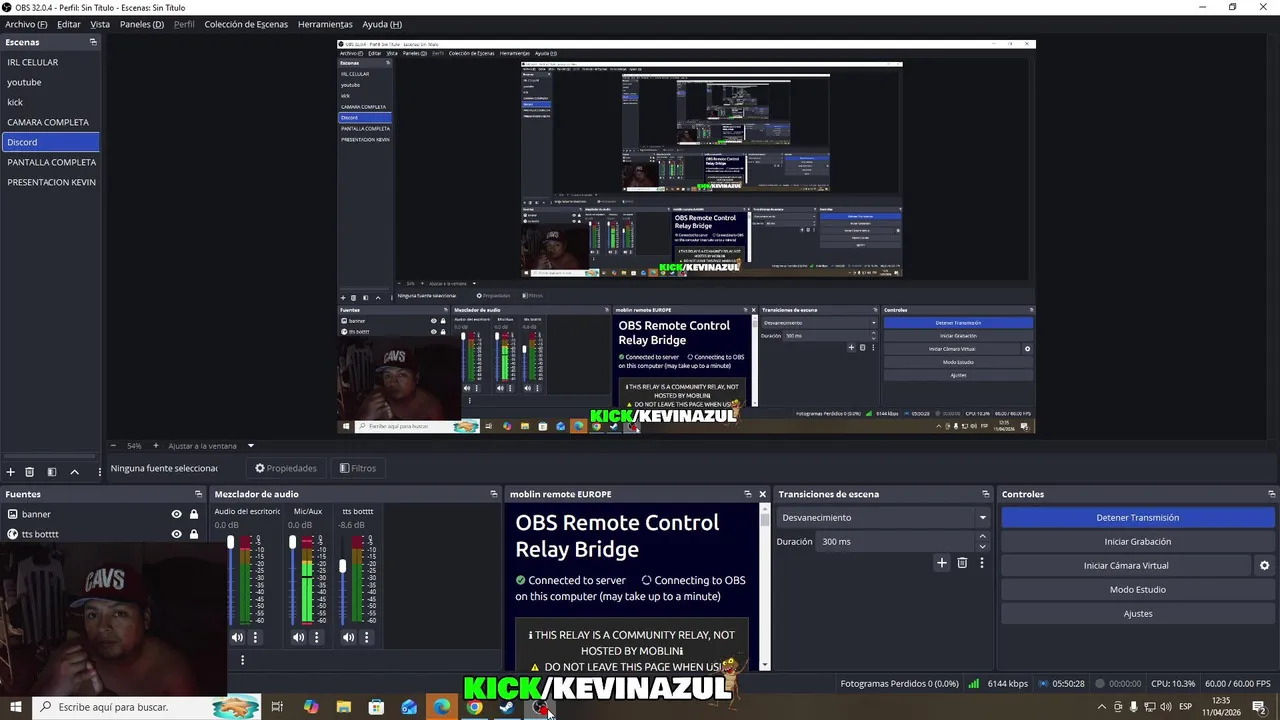
Task: Start the virtual camera
Action: tap(1126, 565)
